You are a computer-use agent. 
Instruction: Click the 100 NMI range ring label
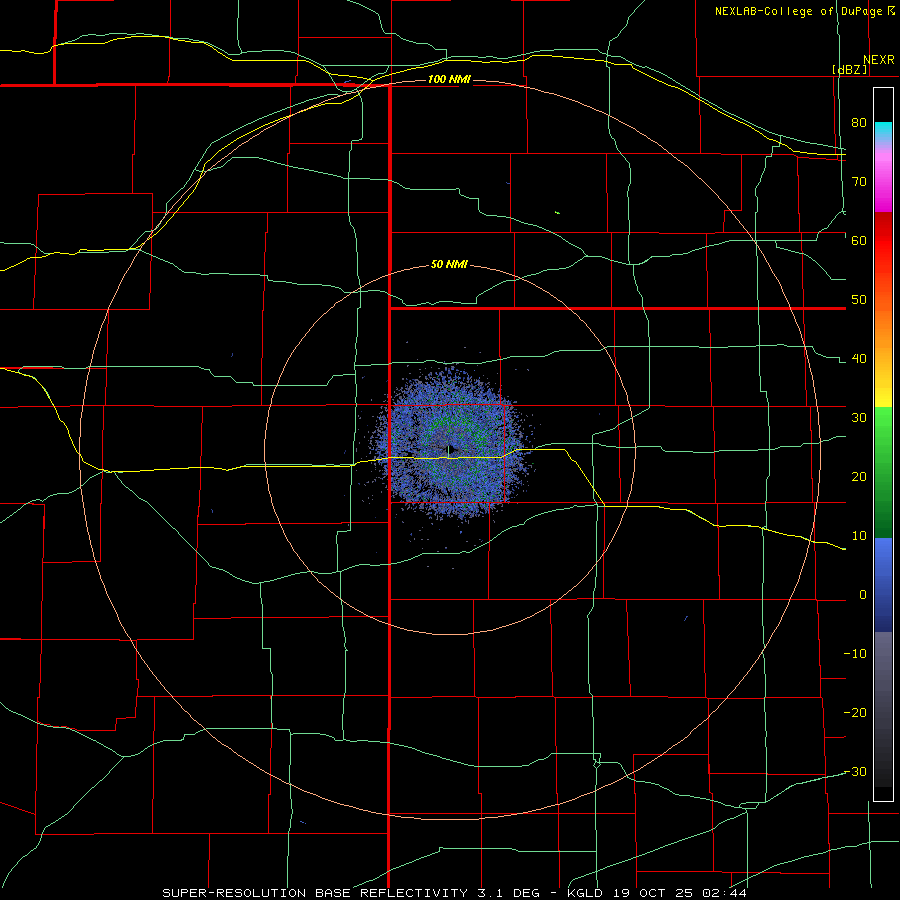click(x=449, y=79)
